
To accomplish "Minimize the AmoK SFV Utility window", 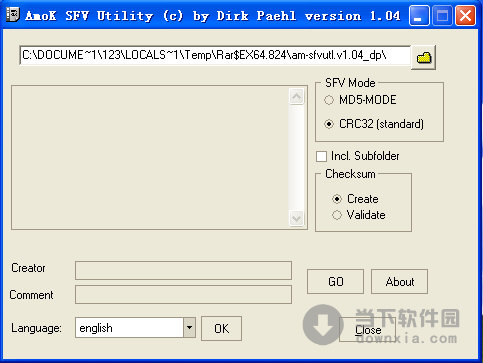I will click(x=419, y=15).
